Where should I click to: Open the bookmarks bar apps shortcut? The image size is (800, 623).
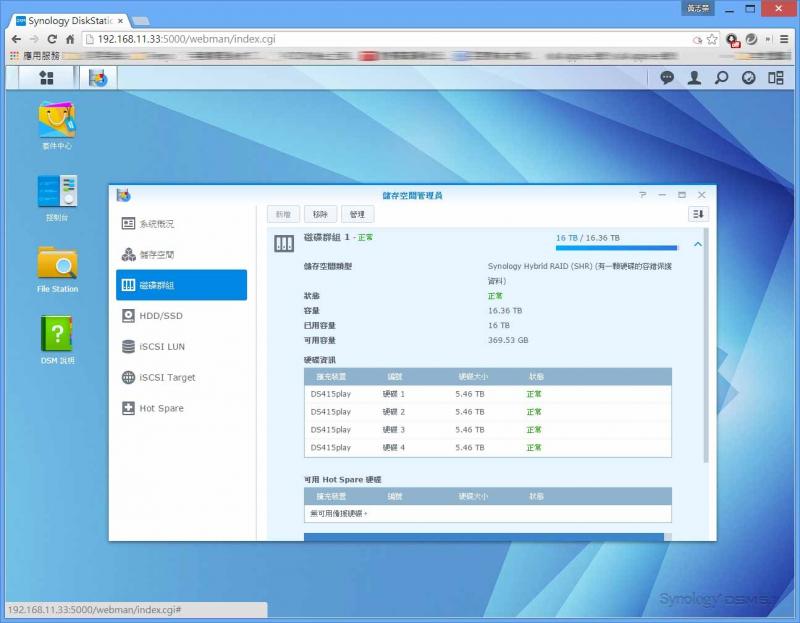pyautogui.click(x=35, y=56)
